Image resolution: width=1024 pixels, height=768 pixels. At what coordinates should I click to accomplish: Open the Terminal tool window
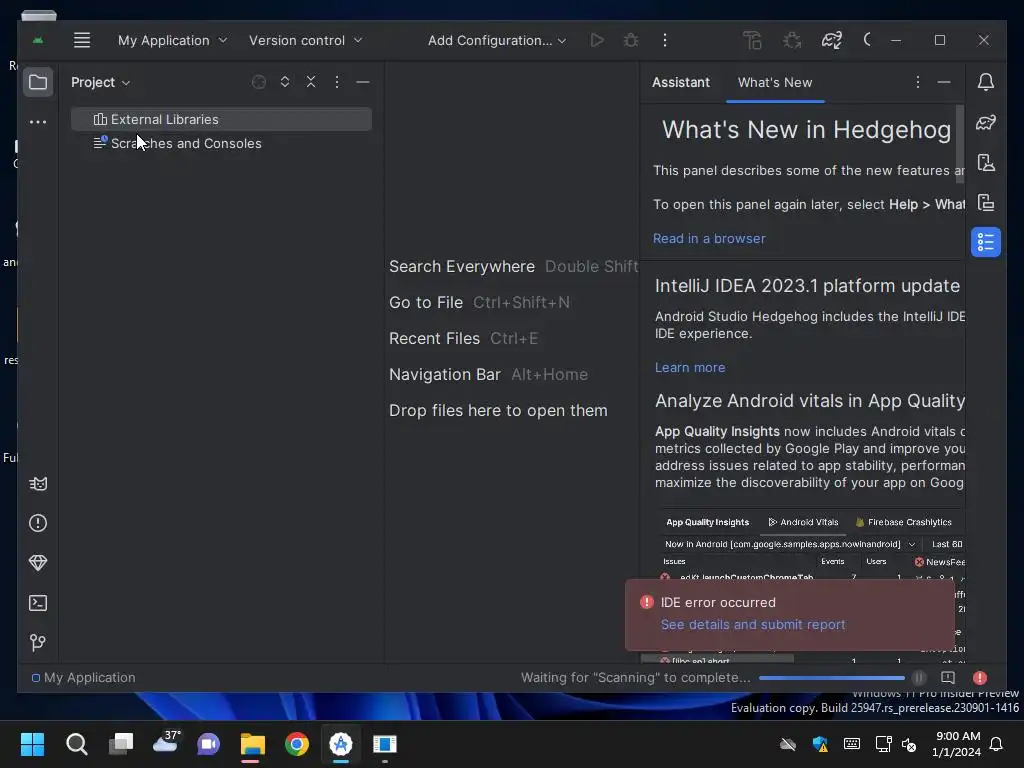pyautogui.click(x=38, y=603)
